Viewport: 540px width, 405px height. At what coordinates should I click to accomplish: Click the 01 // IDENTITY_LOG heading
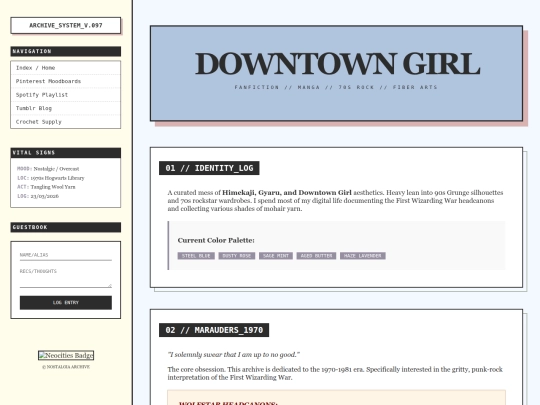pyautogui.click(x=209, y=168)
